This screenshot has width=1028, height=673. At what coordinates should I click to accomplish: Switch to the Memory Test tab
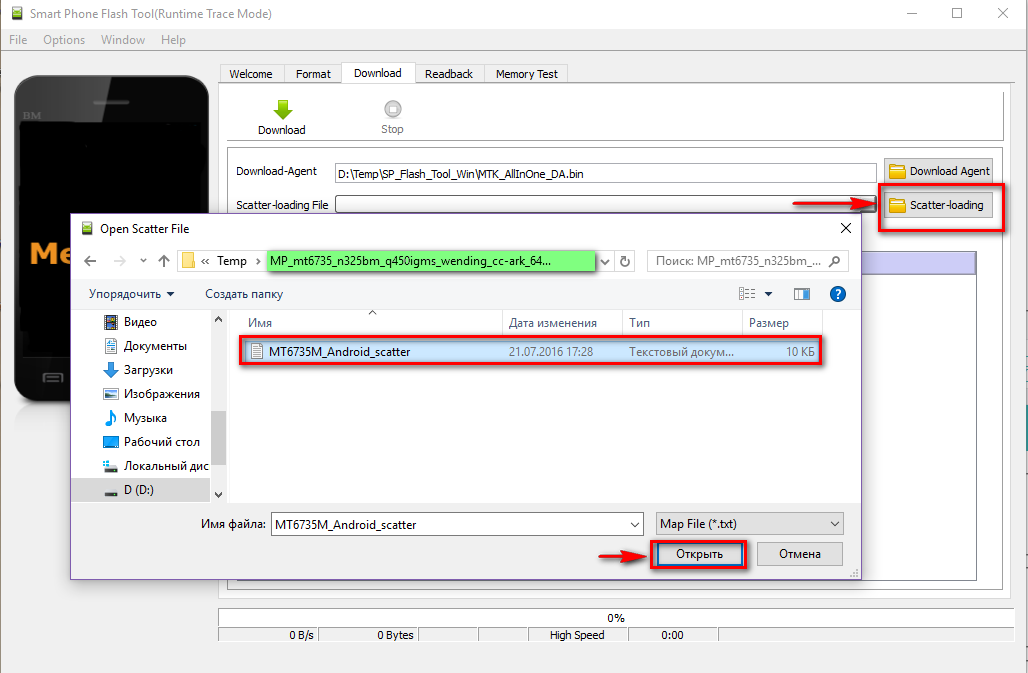526,74
